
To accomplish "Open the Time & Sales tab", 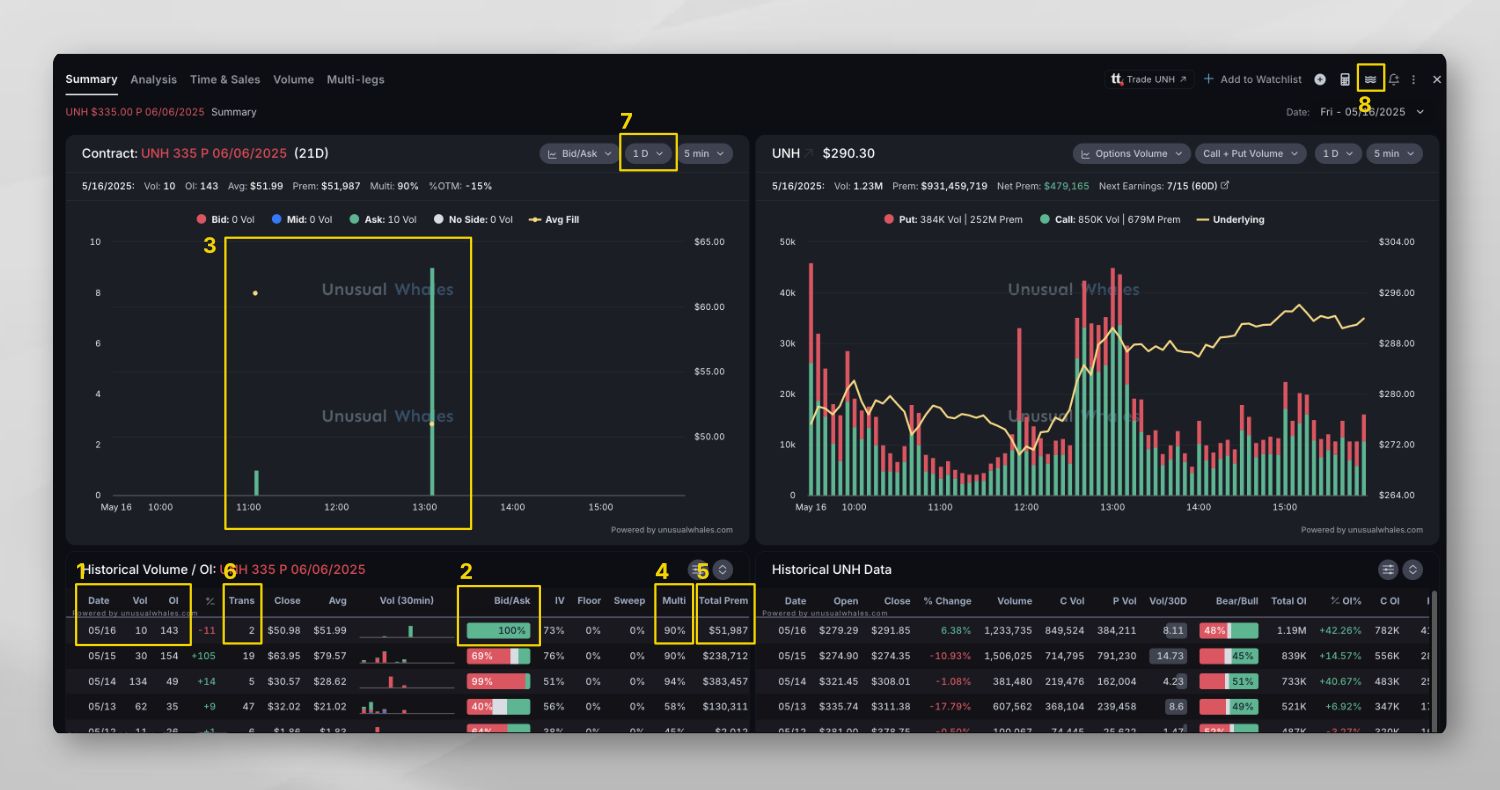I will point(225,79).
